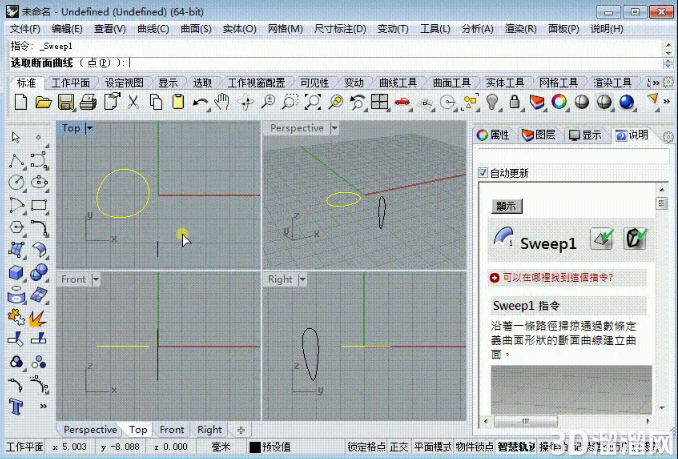
Task: Click the Join puzzle pieces icon
Action: (x=16, y=317)
